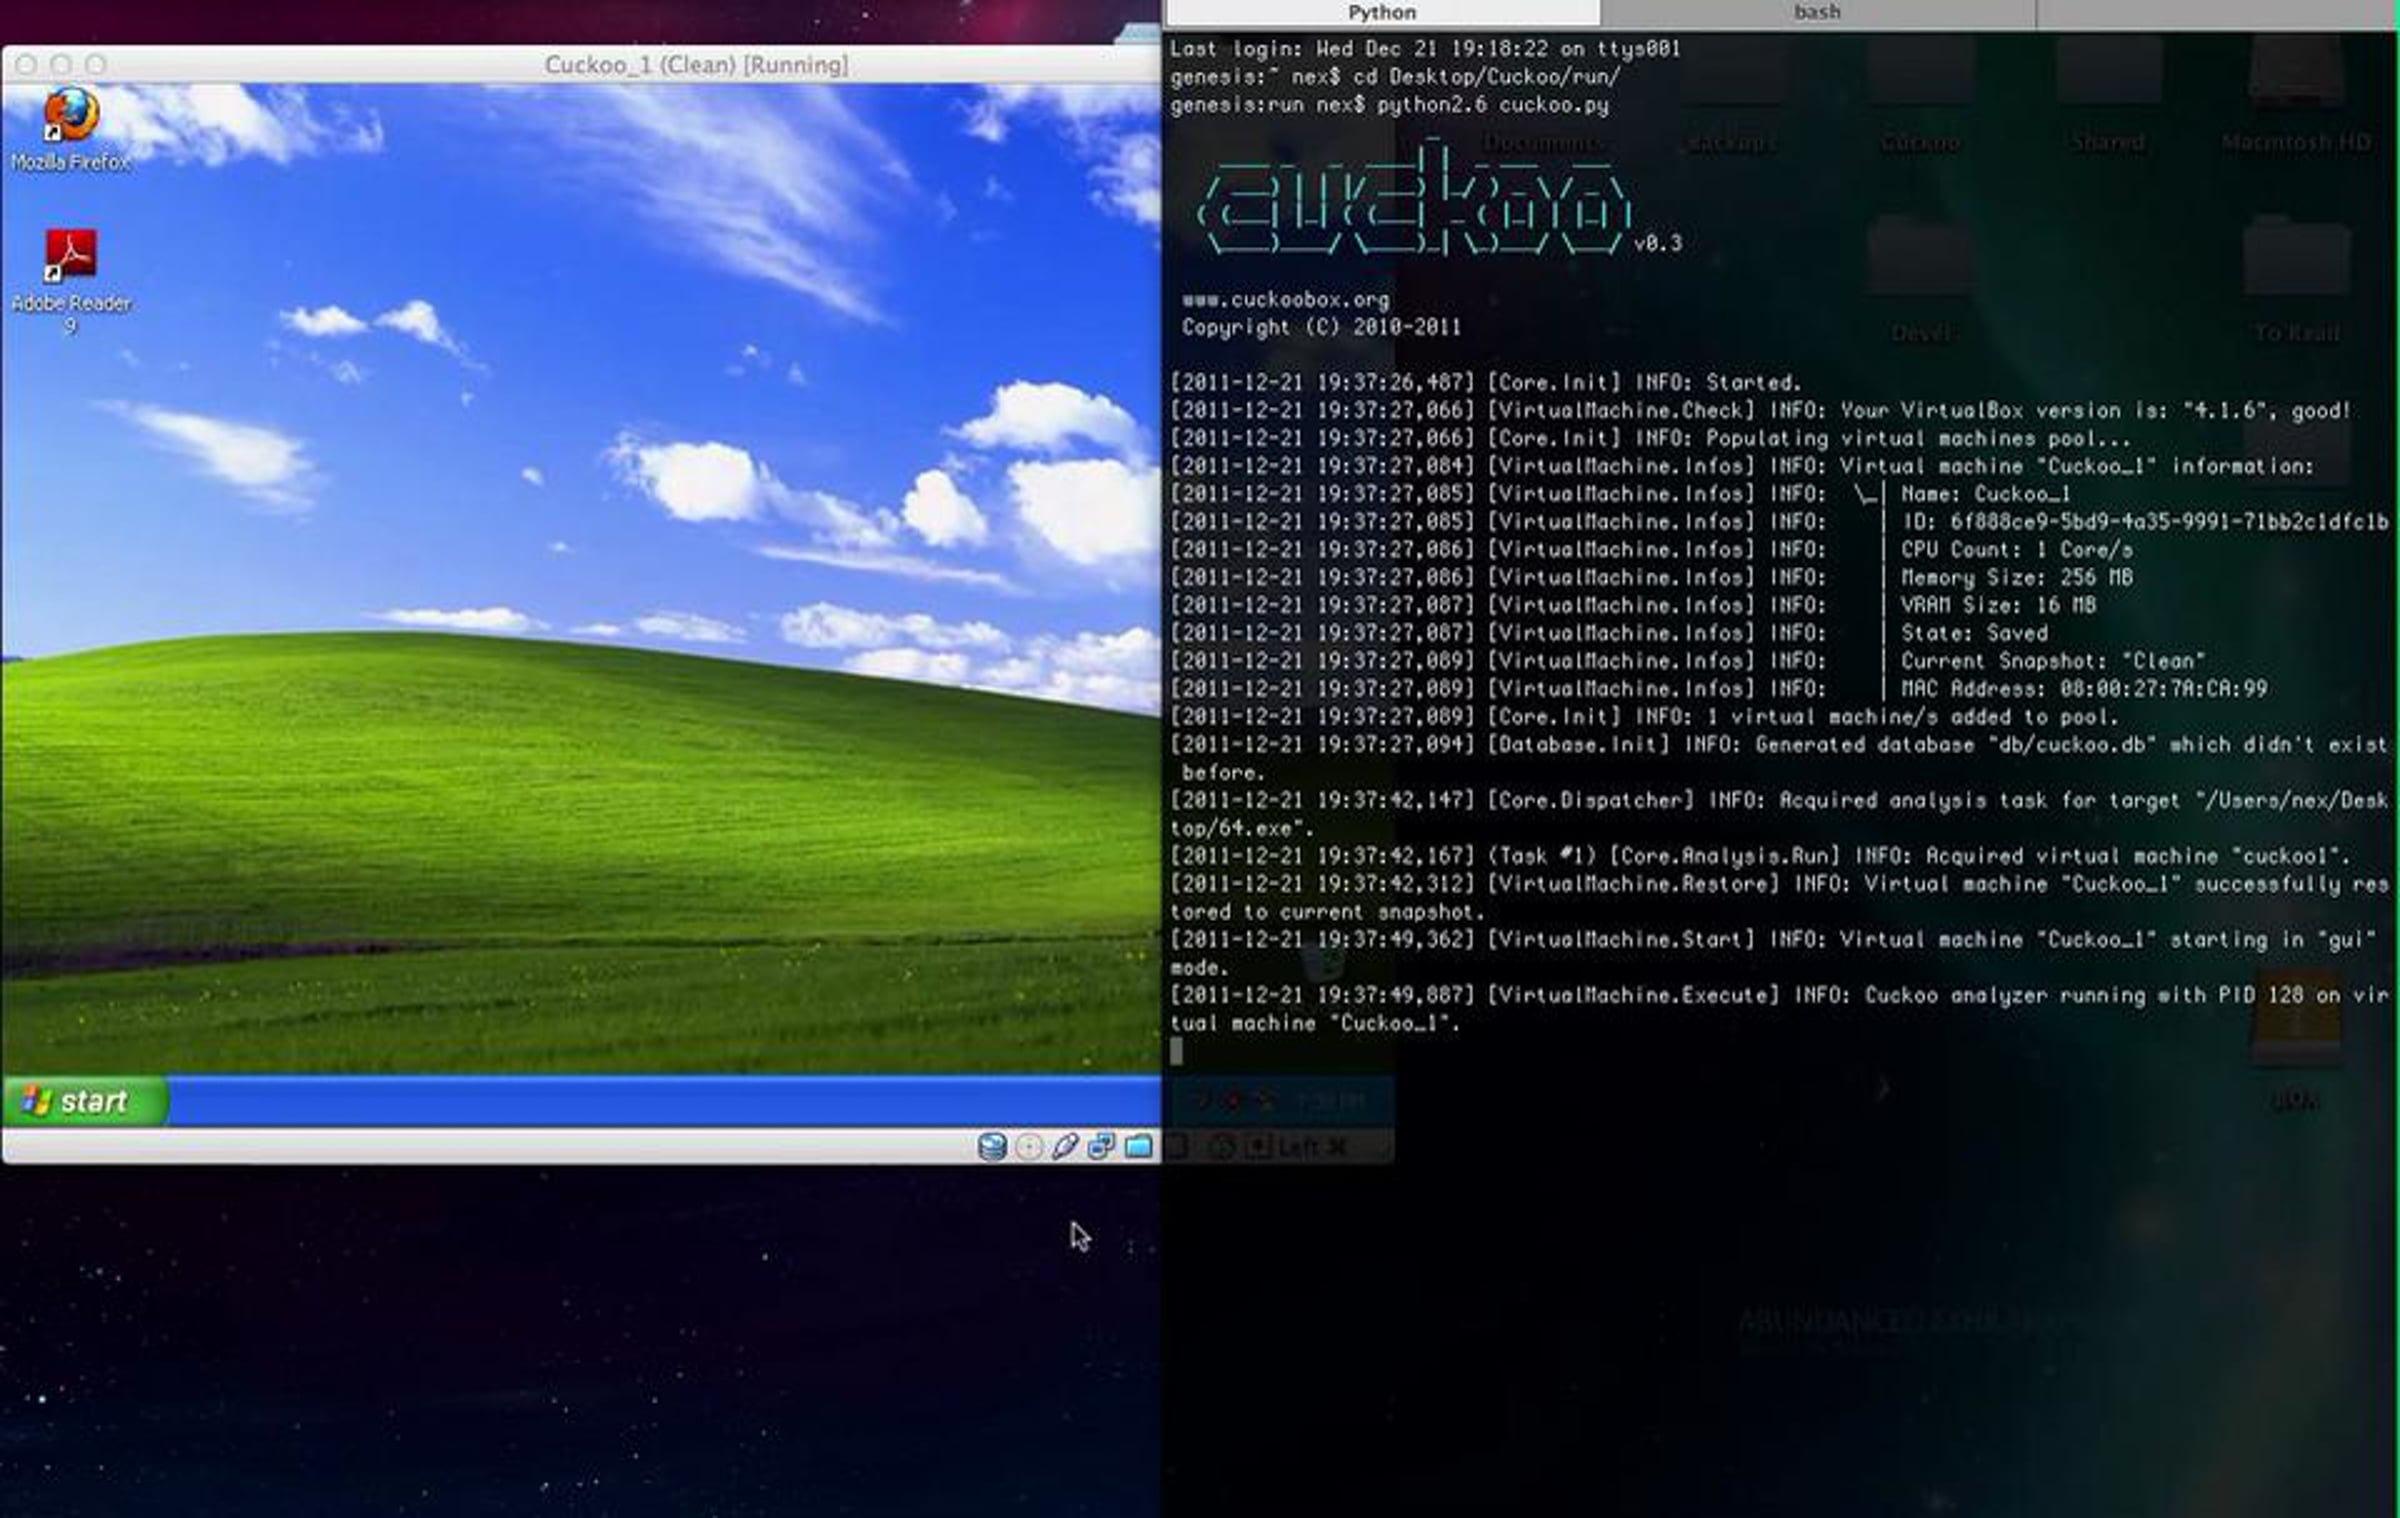Click the 'Copyright (C) 2010-2011' line
Screen dimensions: 2400x1518
point(1321,327)
